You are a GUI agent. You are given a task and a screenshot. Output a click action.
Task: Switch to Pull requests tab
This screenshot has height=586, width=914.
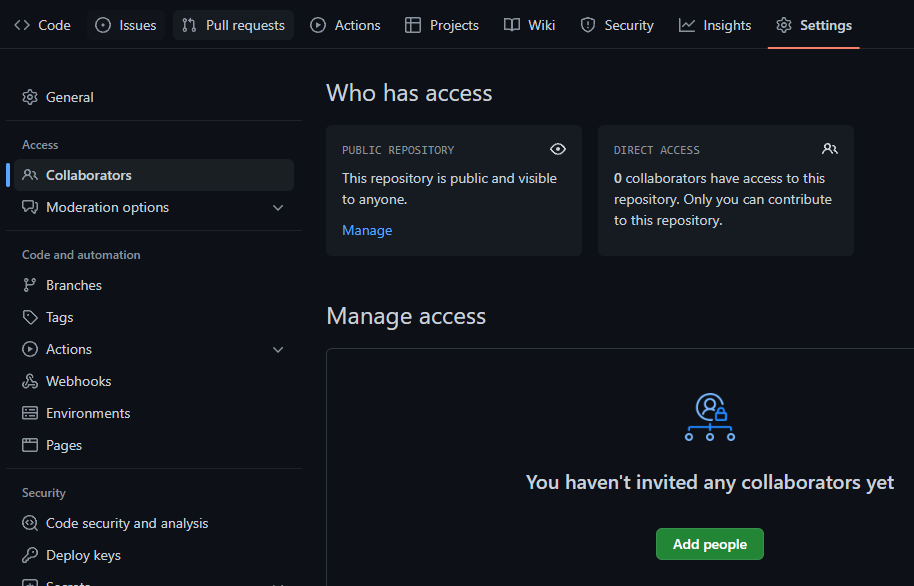pyautogui.click(x=233, y=25)
